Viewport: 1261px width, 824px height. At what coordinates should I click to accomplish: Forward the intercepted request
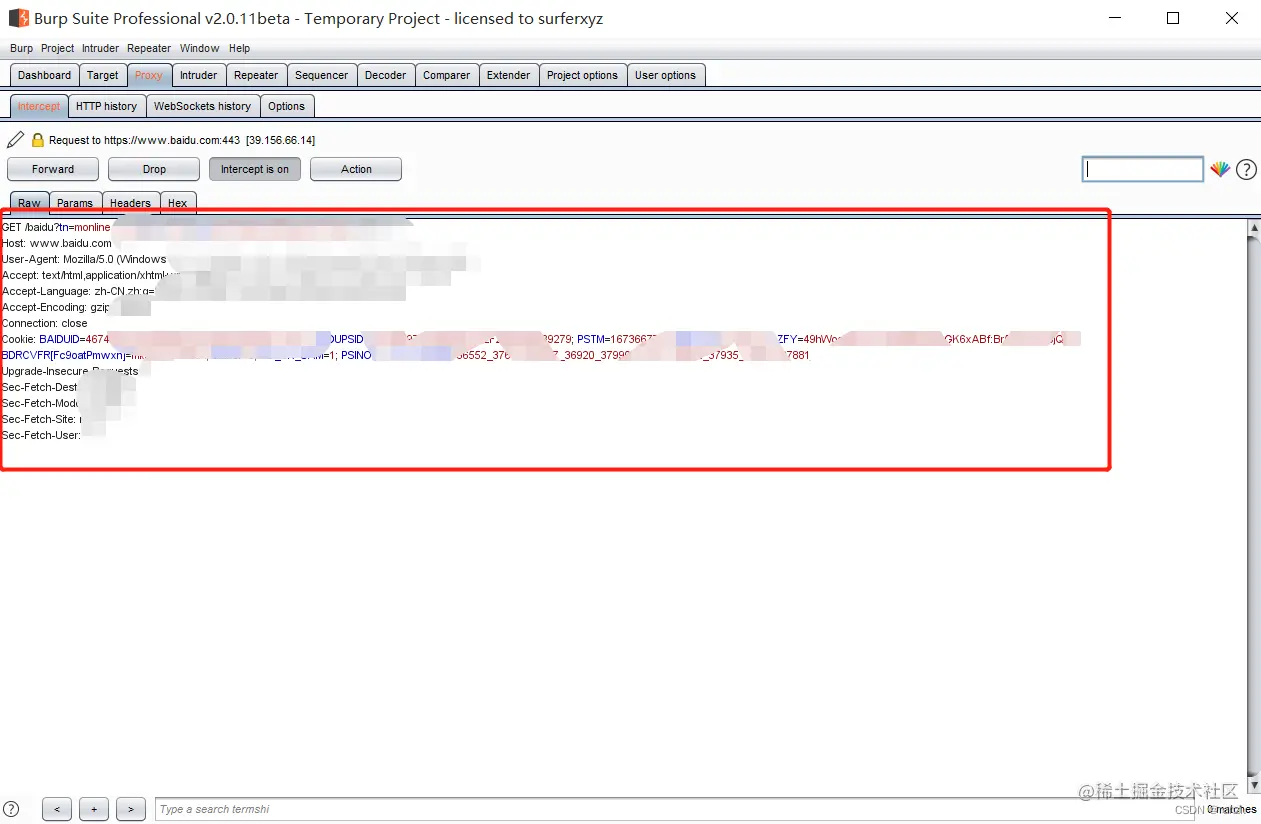point(53,169)
